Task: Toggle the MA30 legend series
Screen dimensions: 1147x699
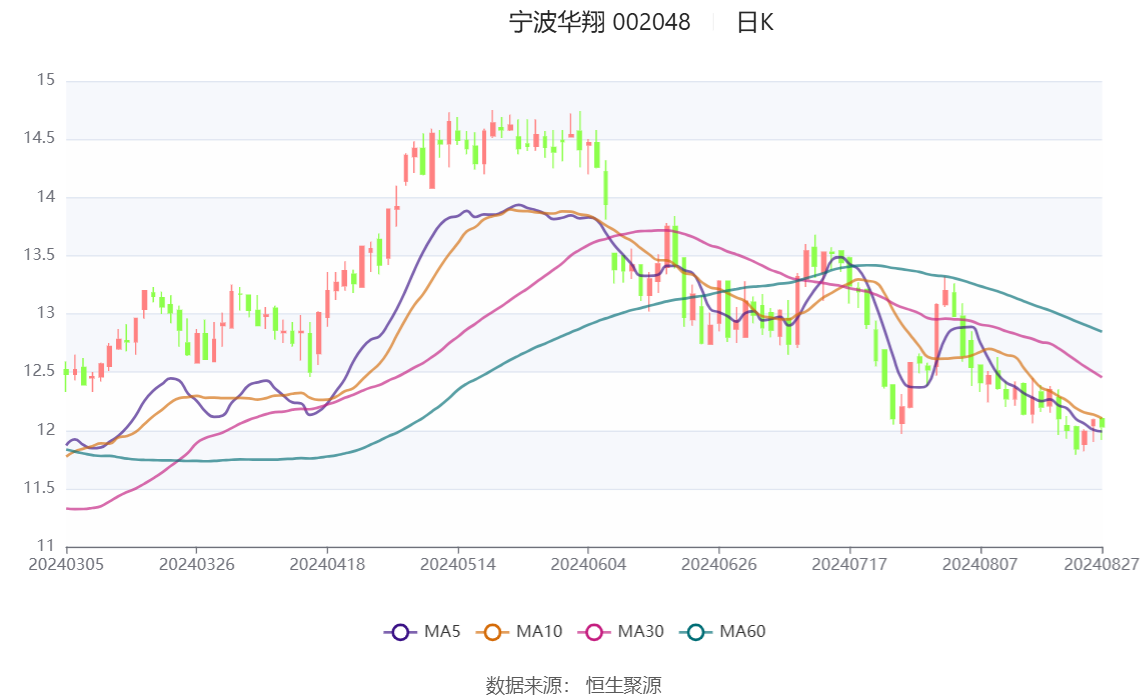Action: (x=620, y=632)
